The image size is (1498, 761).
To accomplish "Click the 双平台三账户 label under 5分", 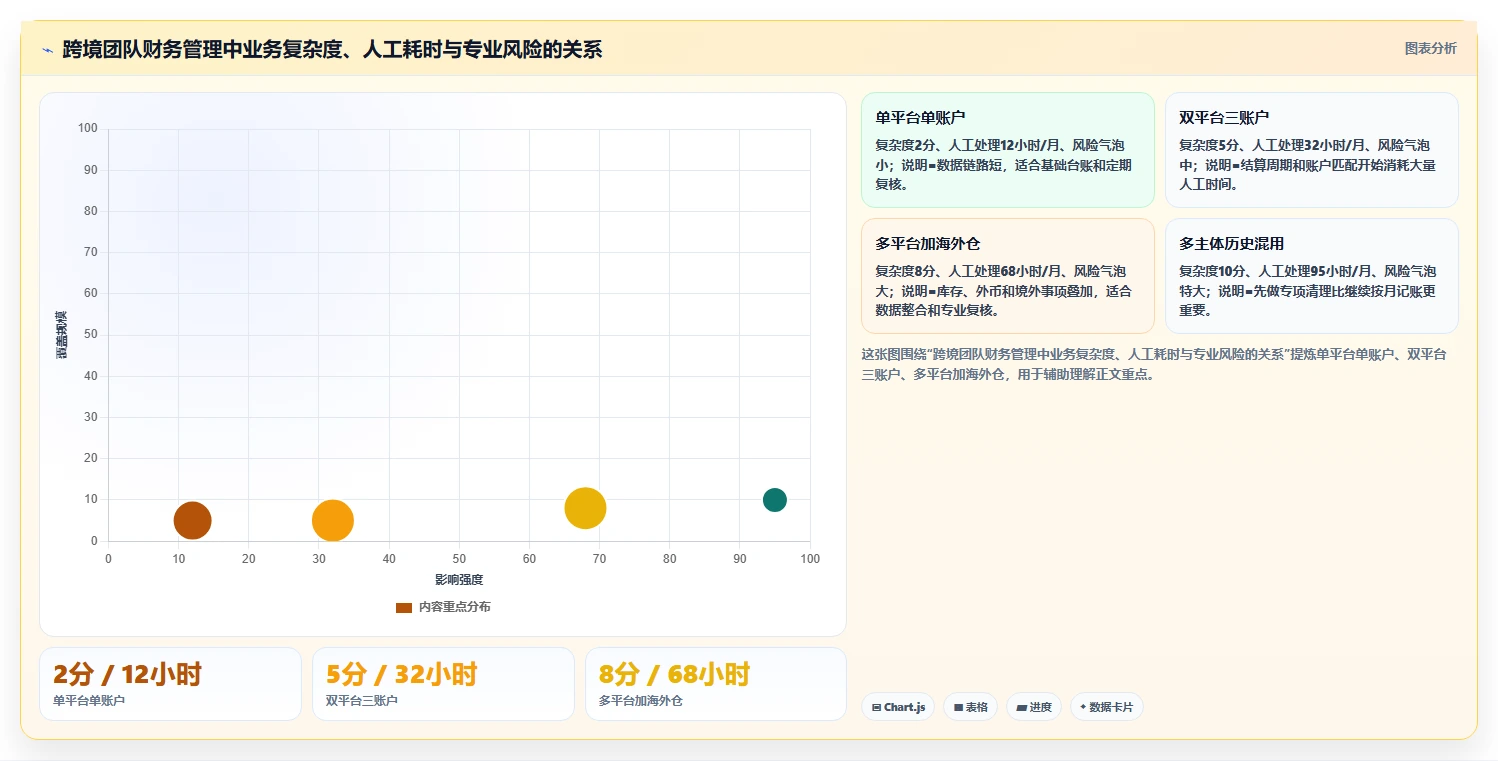I will click(x=362, y=701).
